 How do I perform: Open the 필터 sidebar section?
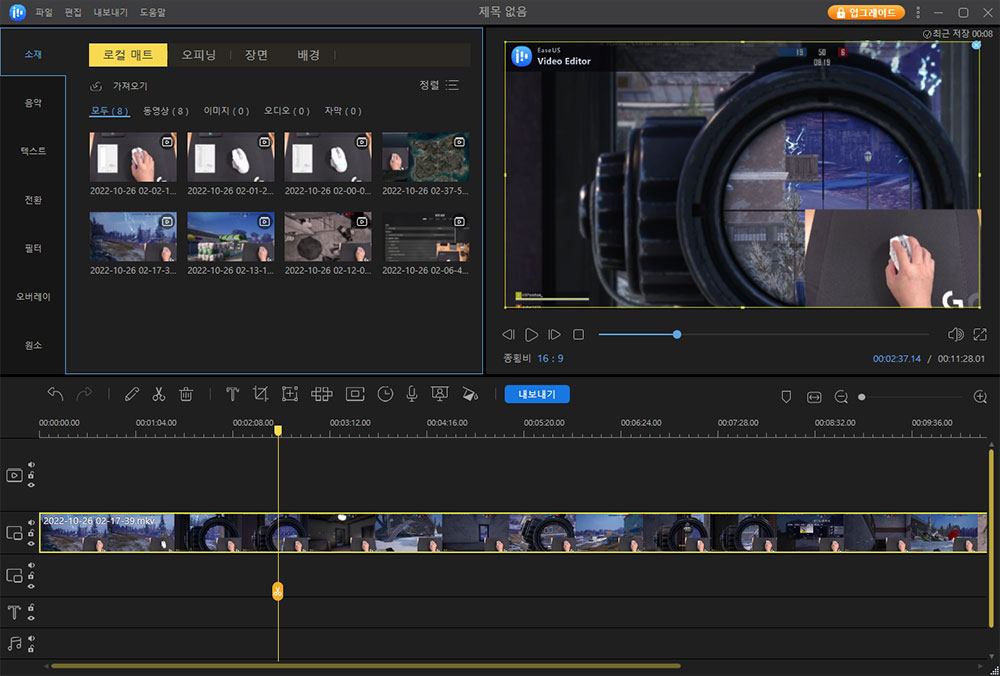point(33,248)
